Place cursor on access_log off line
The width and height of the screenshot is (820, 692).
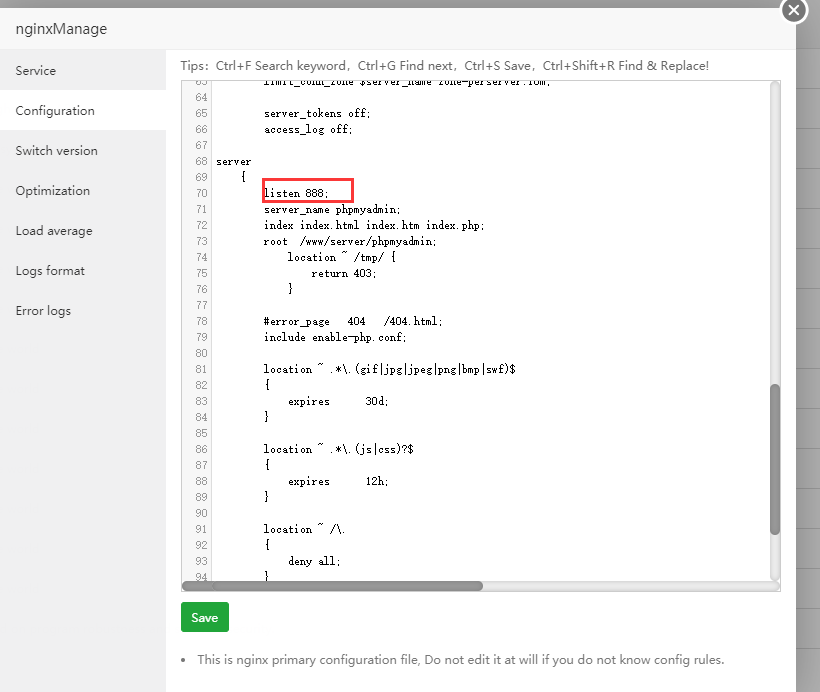[308, 130]
